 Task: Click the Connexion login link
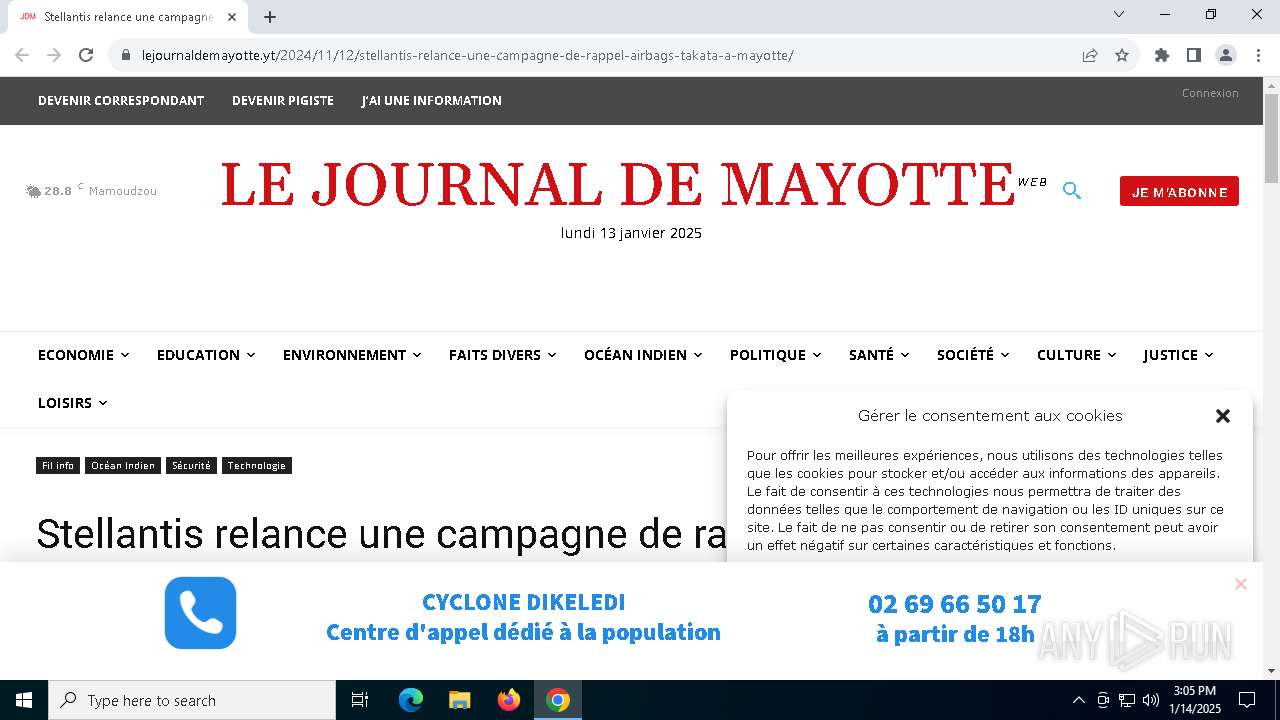(x=1210, y=93)
